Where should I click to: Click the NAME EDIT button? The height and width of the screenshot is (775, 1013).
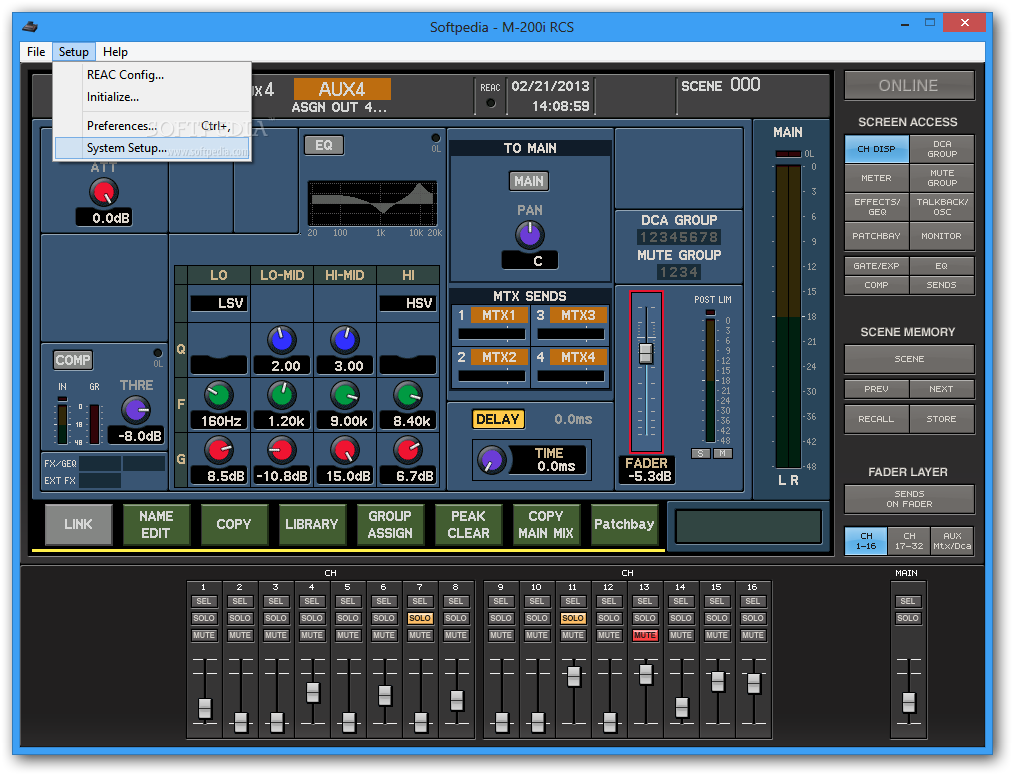tap(156, 524)
